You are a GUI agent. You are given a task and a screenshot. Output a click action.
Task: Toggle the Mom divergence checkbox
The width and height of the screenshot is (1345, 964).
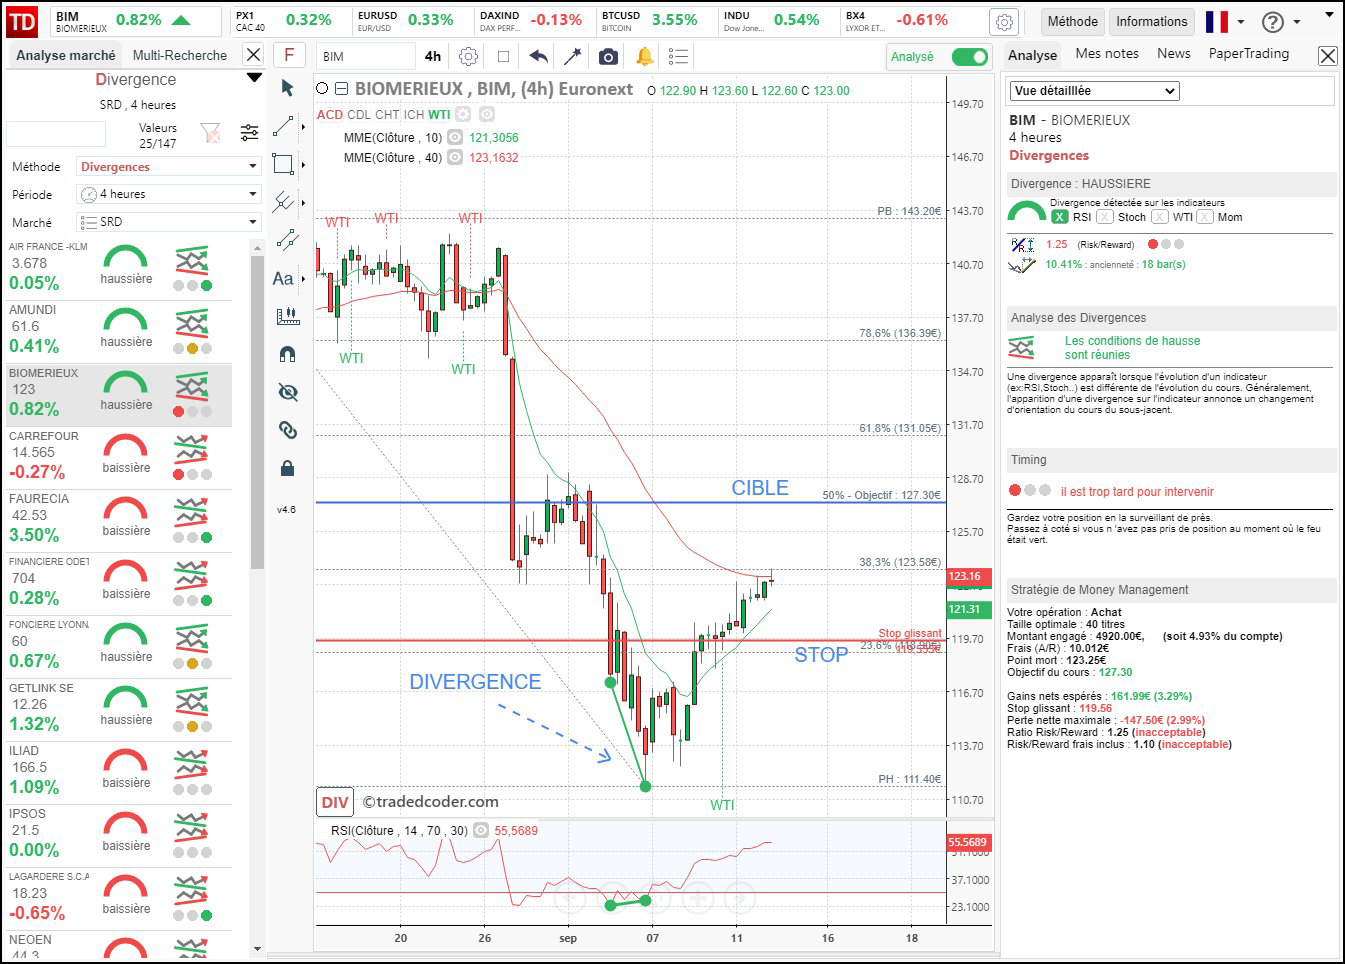point(1205,217)
